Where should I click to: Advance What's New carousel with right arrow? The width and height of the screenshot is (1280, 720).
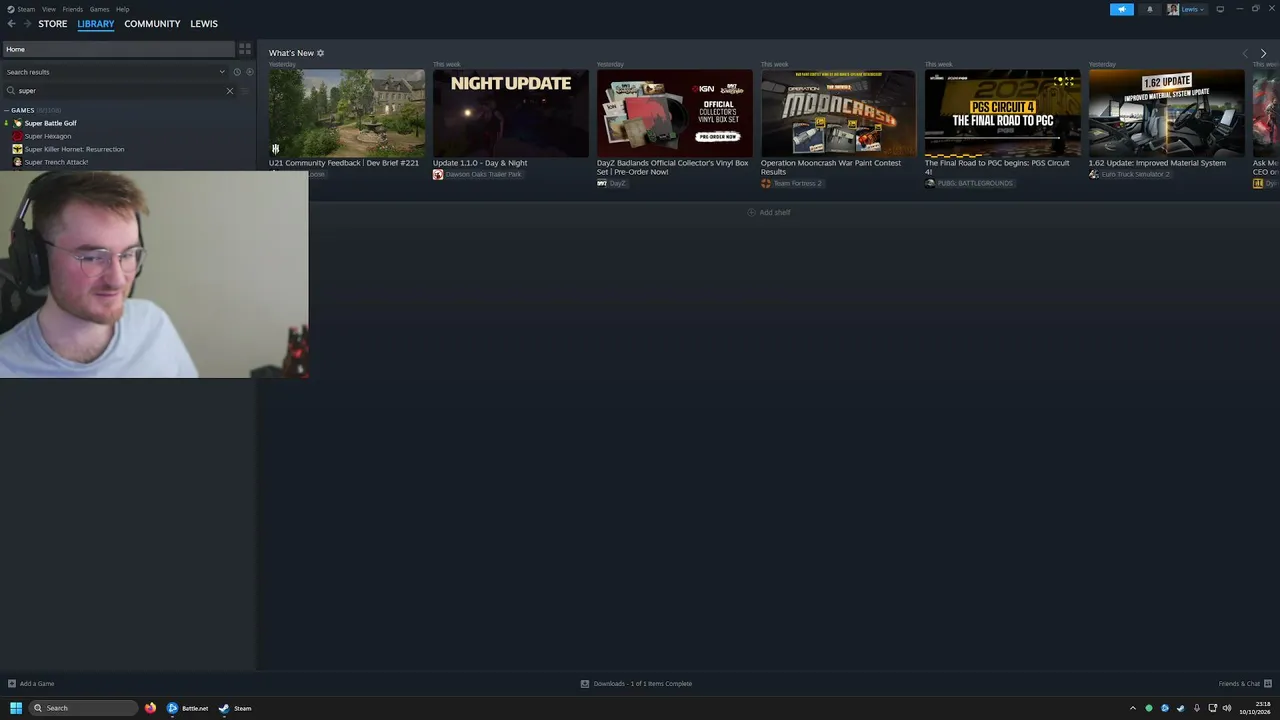click(1263, 53)
